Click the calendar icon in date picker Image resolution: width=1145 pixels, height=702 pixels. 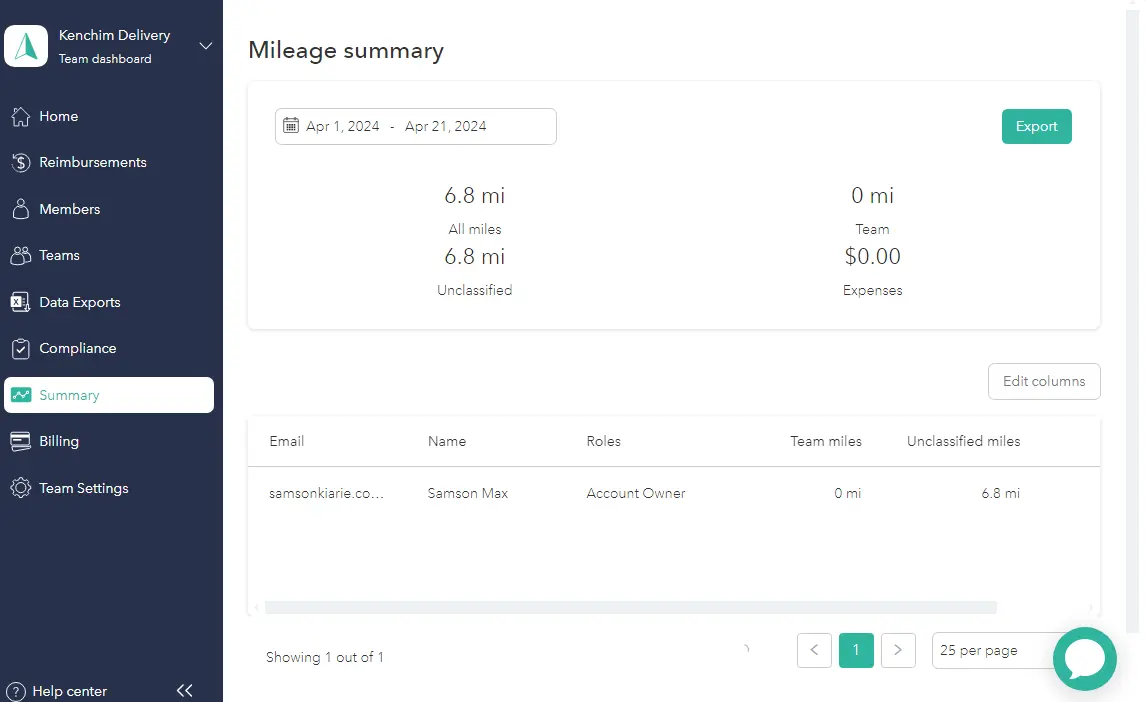coord(292,125)
